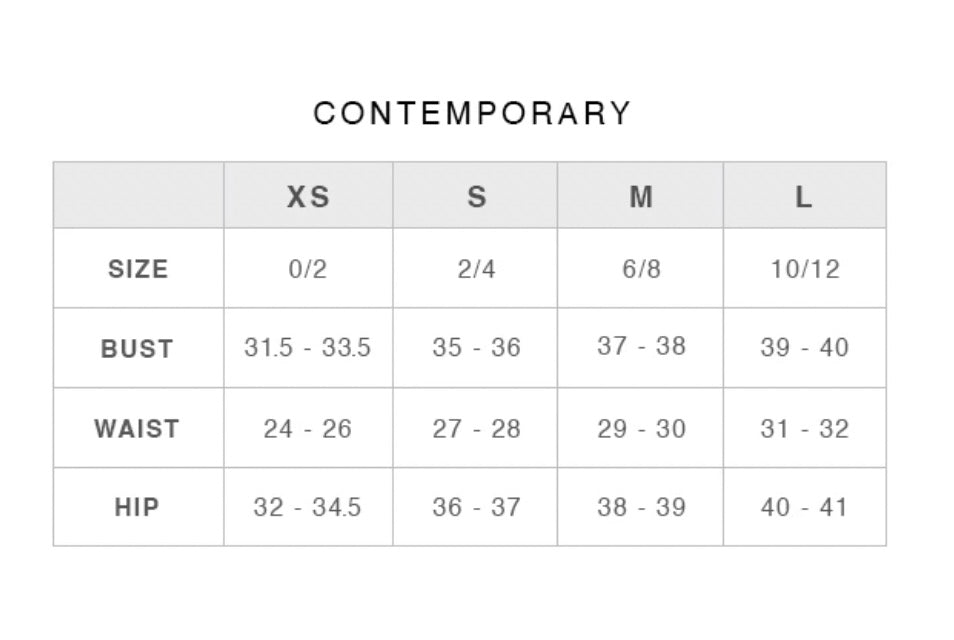Click the 2/4 size cell
This screenshot has height=640, width=954.
(x=476, y=269)
